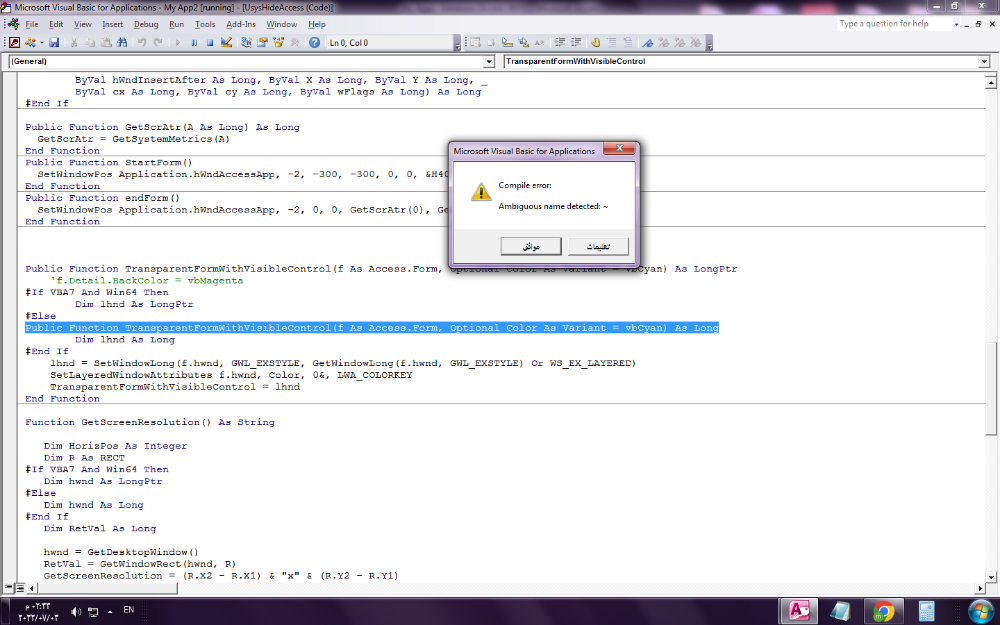Screen dimensions: 1000x625
Task: Click the 'Type a question for help' field
Action: (894, 24)
